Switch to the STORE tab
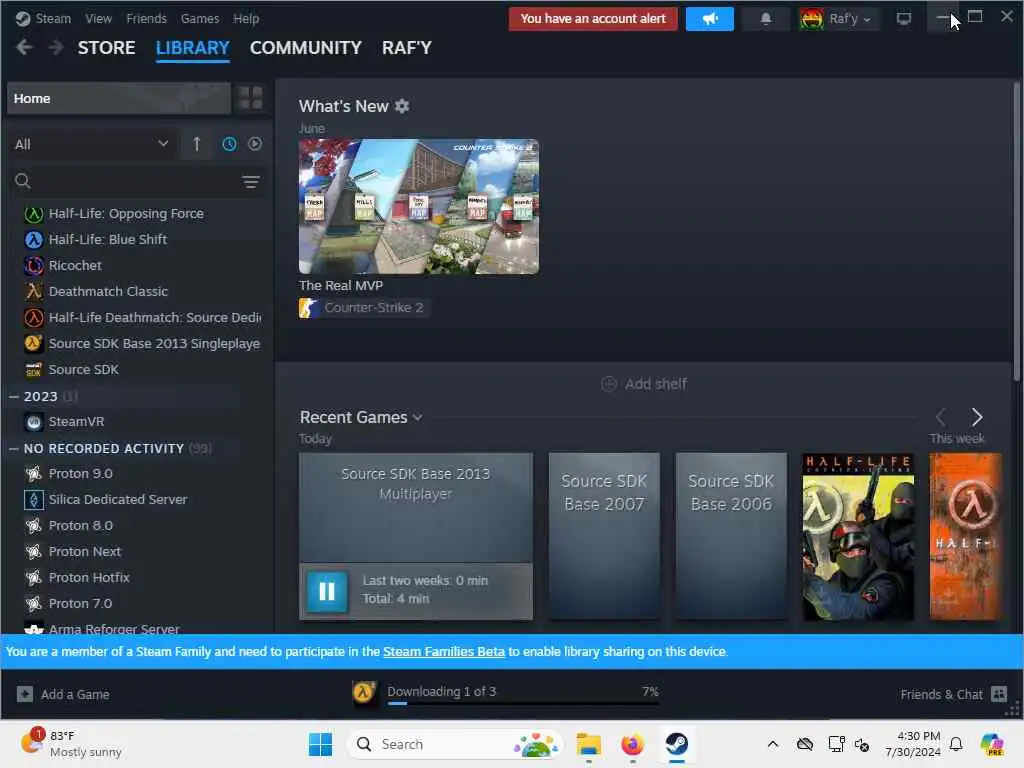Screen dimensions: 1024x768 point(106,48)
